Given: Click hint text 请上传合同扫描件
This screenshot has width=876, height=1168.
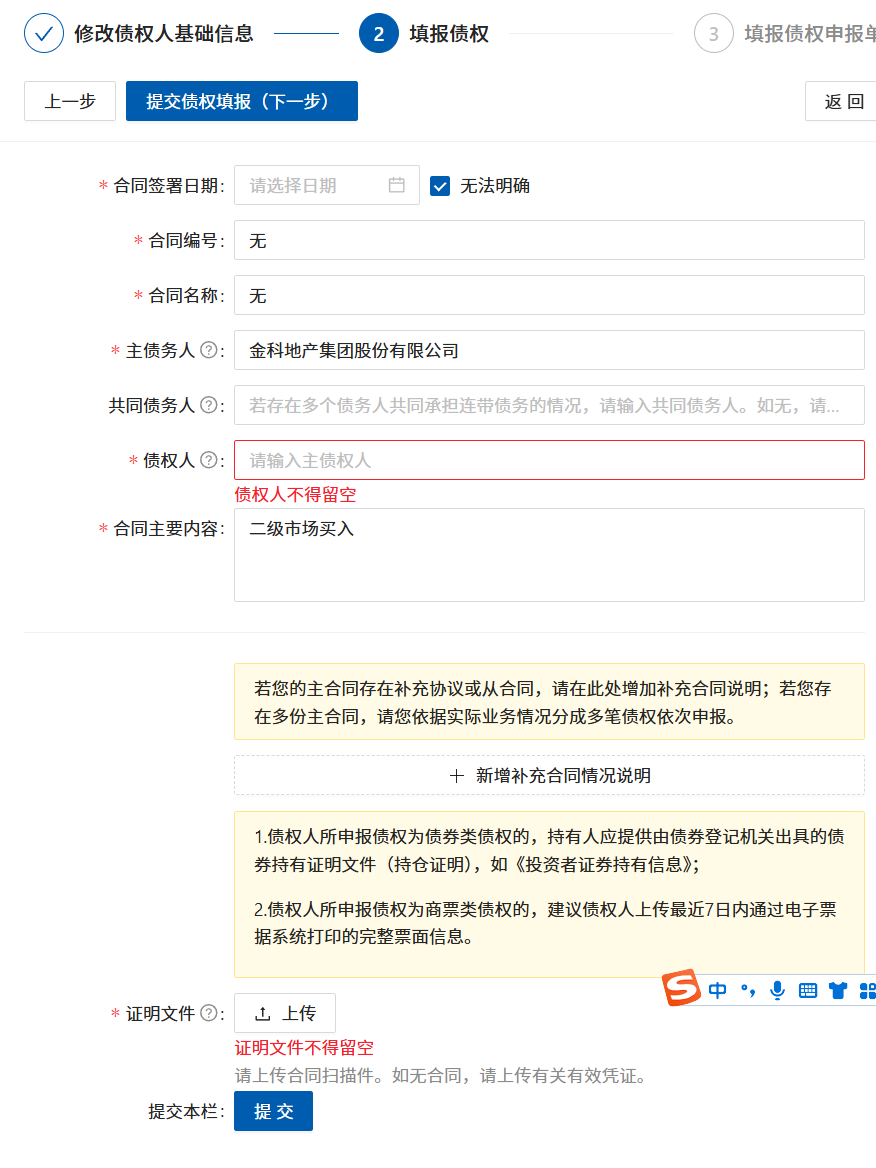Looking at the screenshot, I should tap(442, 1076).
